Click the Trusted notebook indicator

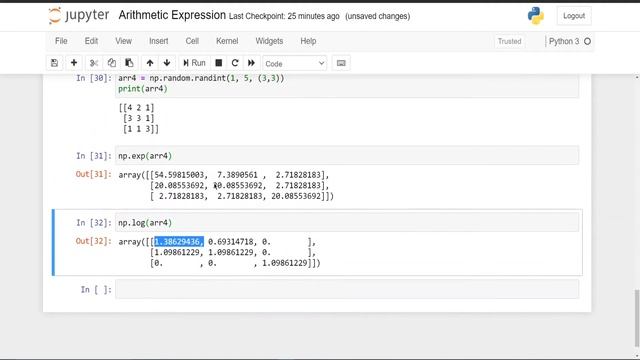point(509,41)
